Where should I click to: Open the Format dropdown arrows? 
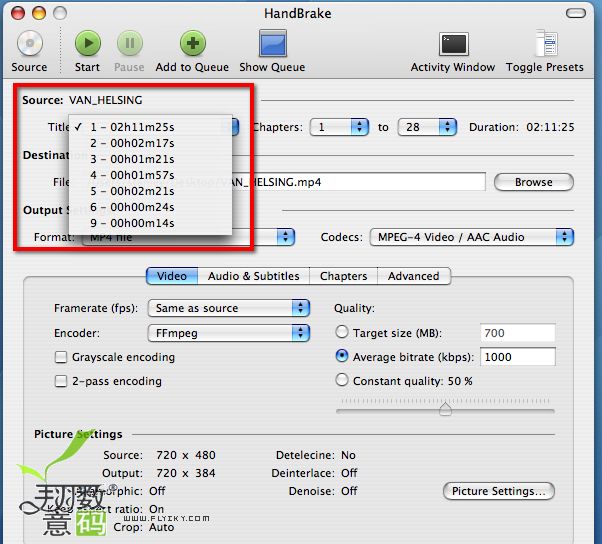point(285,237)
